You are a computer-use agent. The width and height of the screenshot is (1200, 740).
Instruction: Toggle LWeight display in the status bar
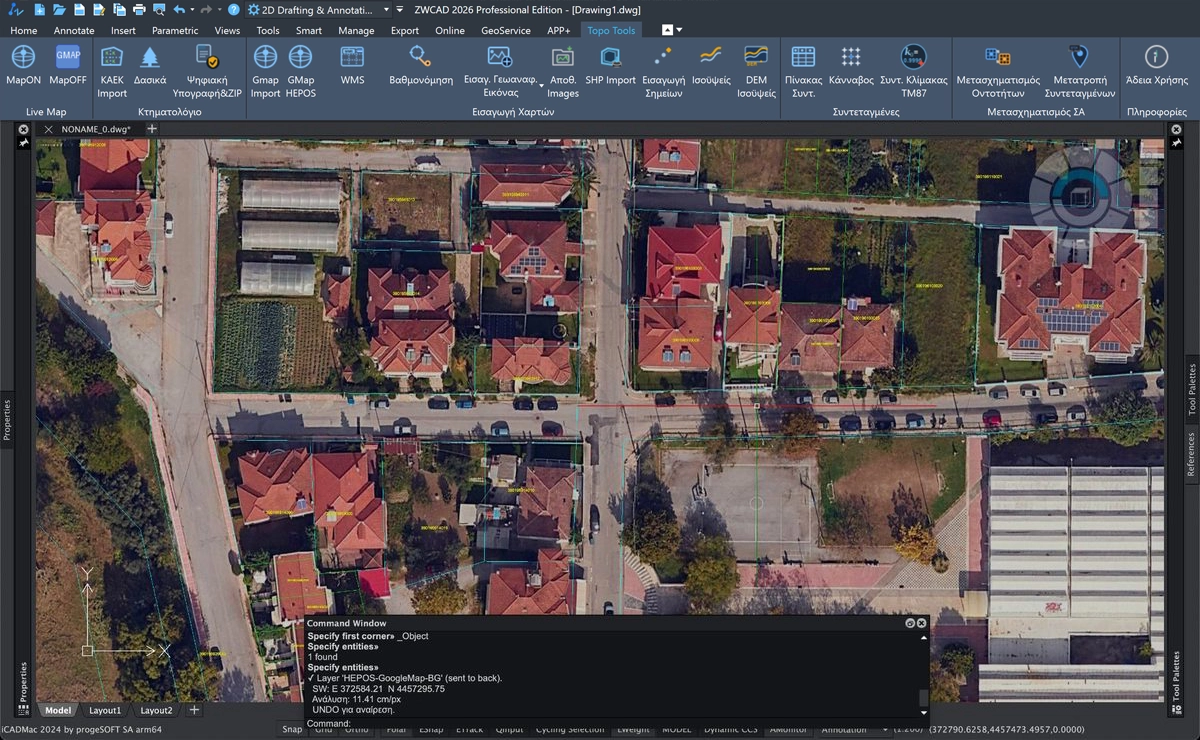pos(633,729)
